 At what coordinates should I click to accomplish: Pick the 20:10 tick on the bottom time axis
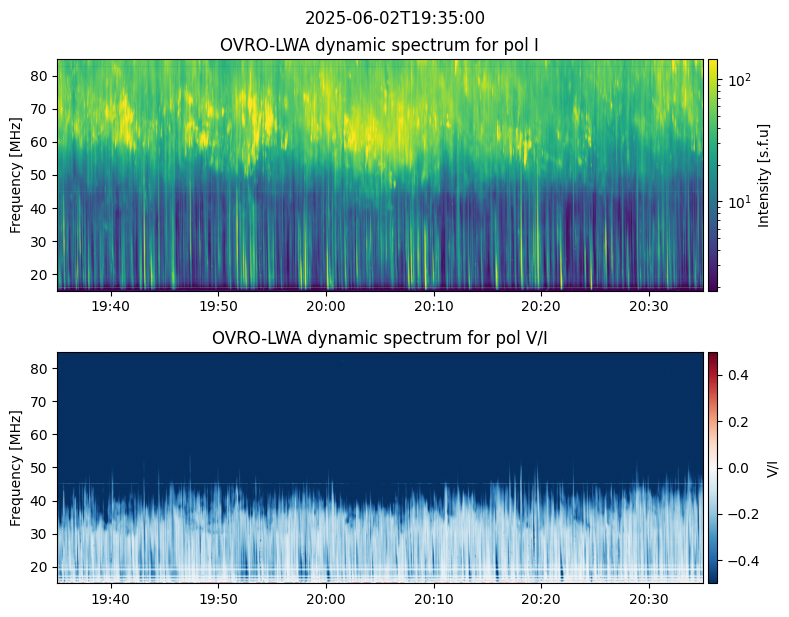(x=433, y=598)
